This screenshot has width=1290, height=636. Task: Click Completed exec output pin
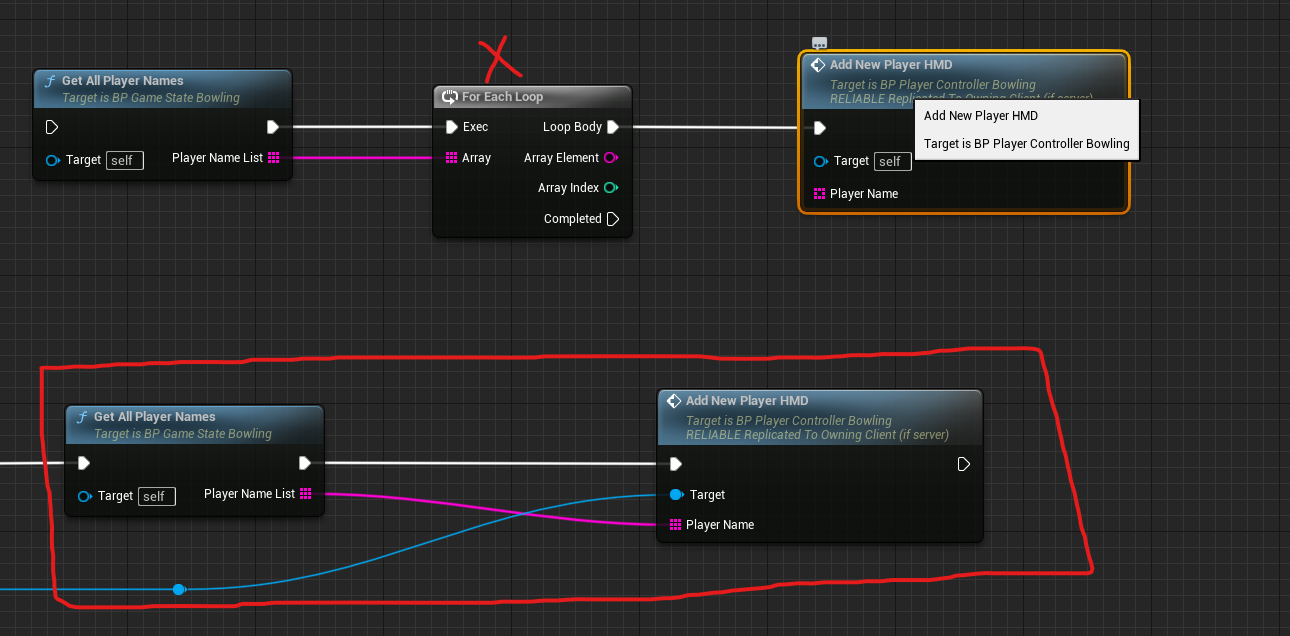pos(613,219)
